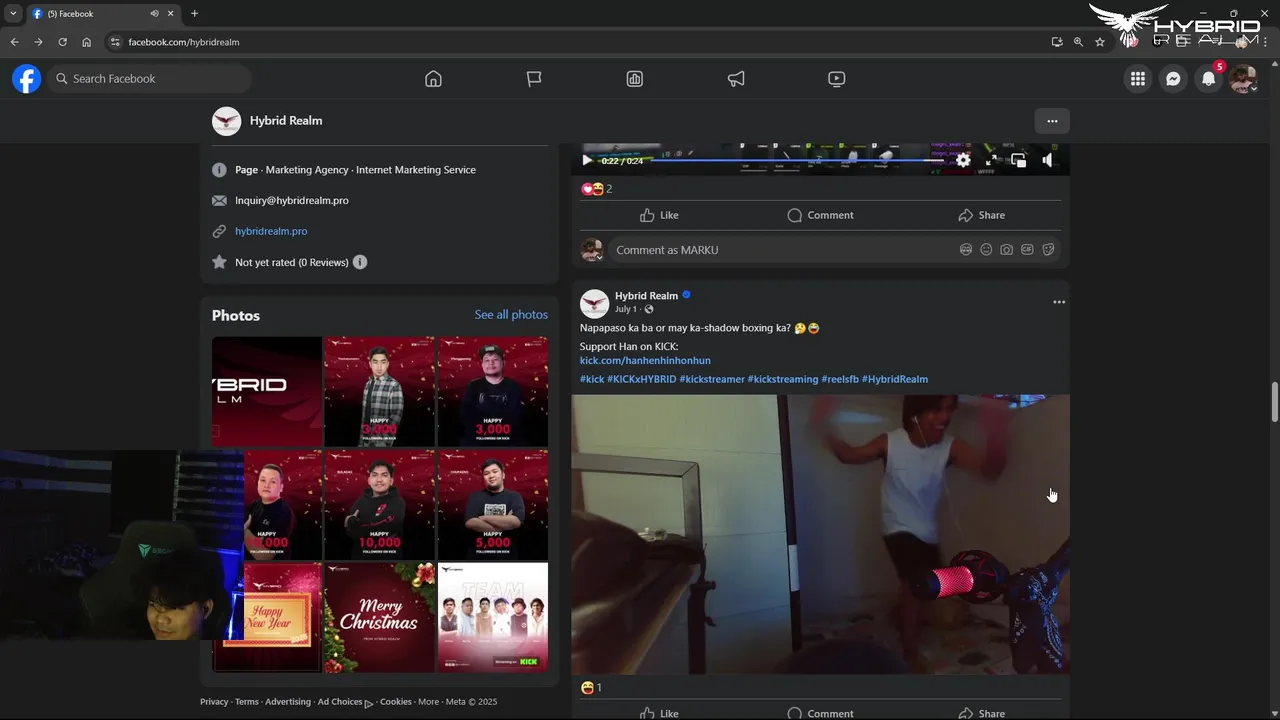Image resolution: width=1280 pixels, height=720 pixels.
Task: Open the Chrome tab search dropdown
Action: [13, 14]
